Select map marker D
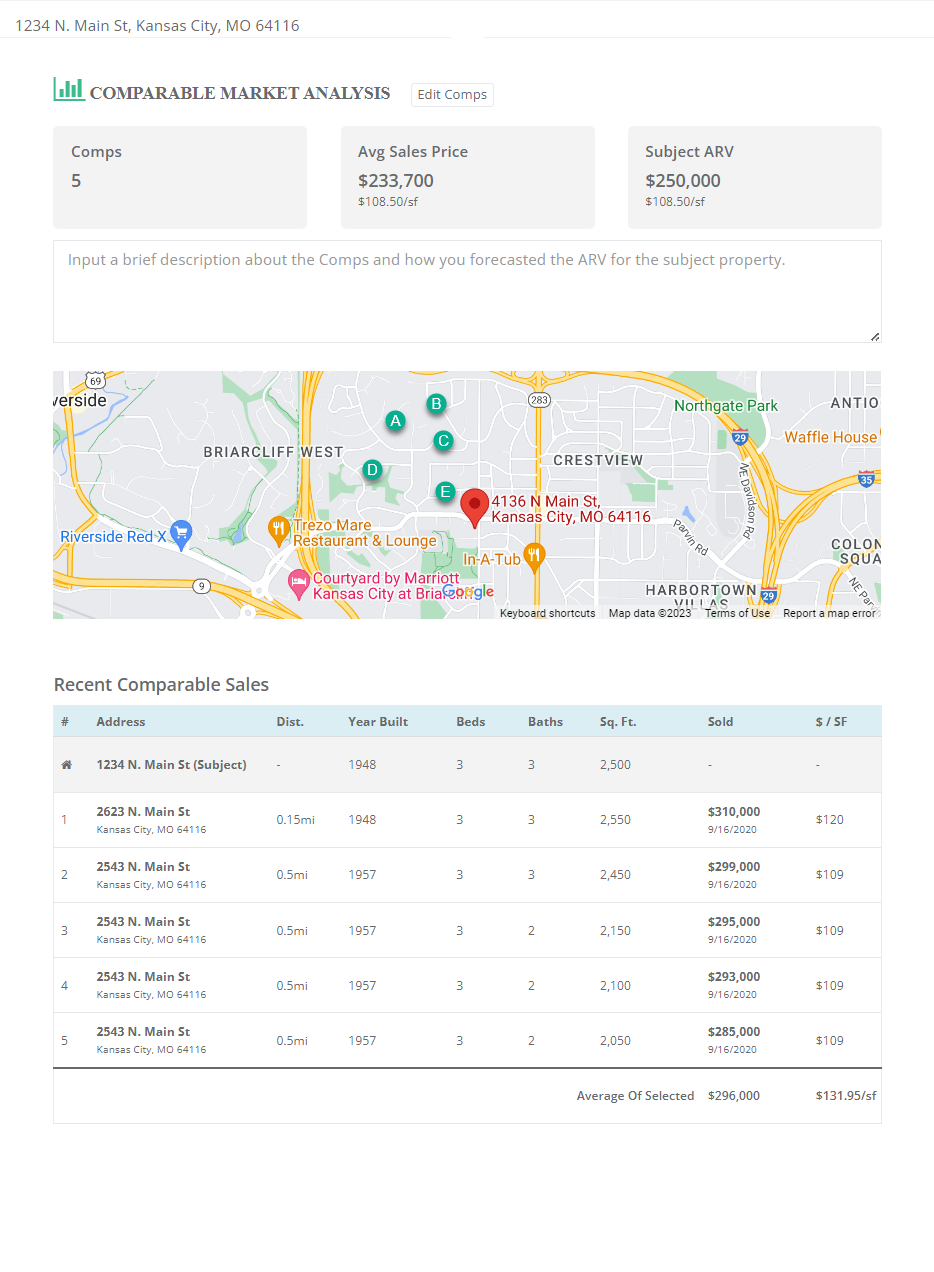This screenshot has width=934, height=1272. [372, 469]
